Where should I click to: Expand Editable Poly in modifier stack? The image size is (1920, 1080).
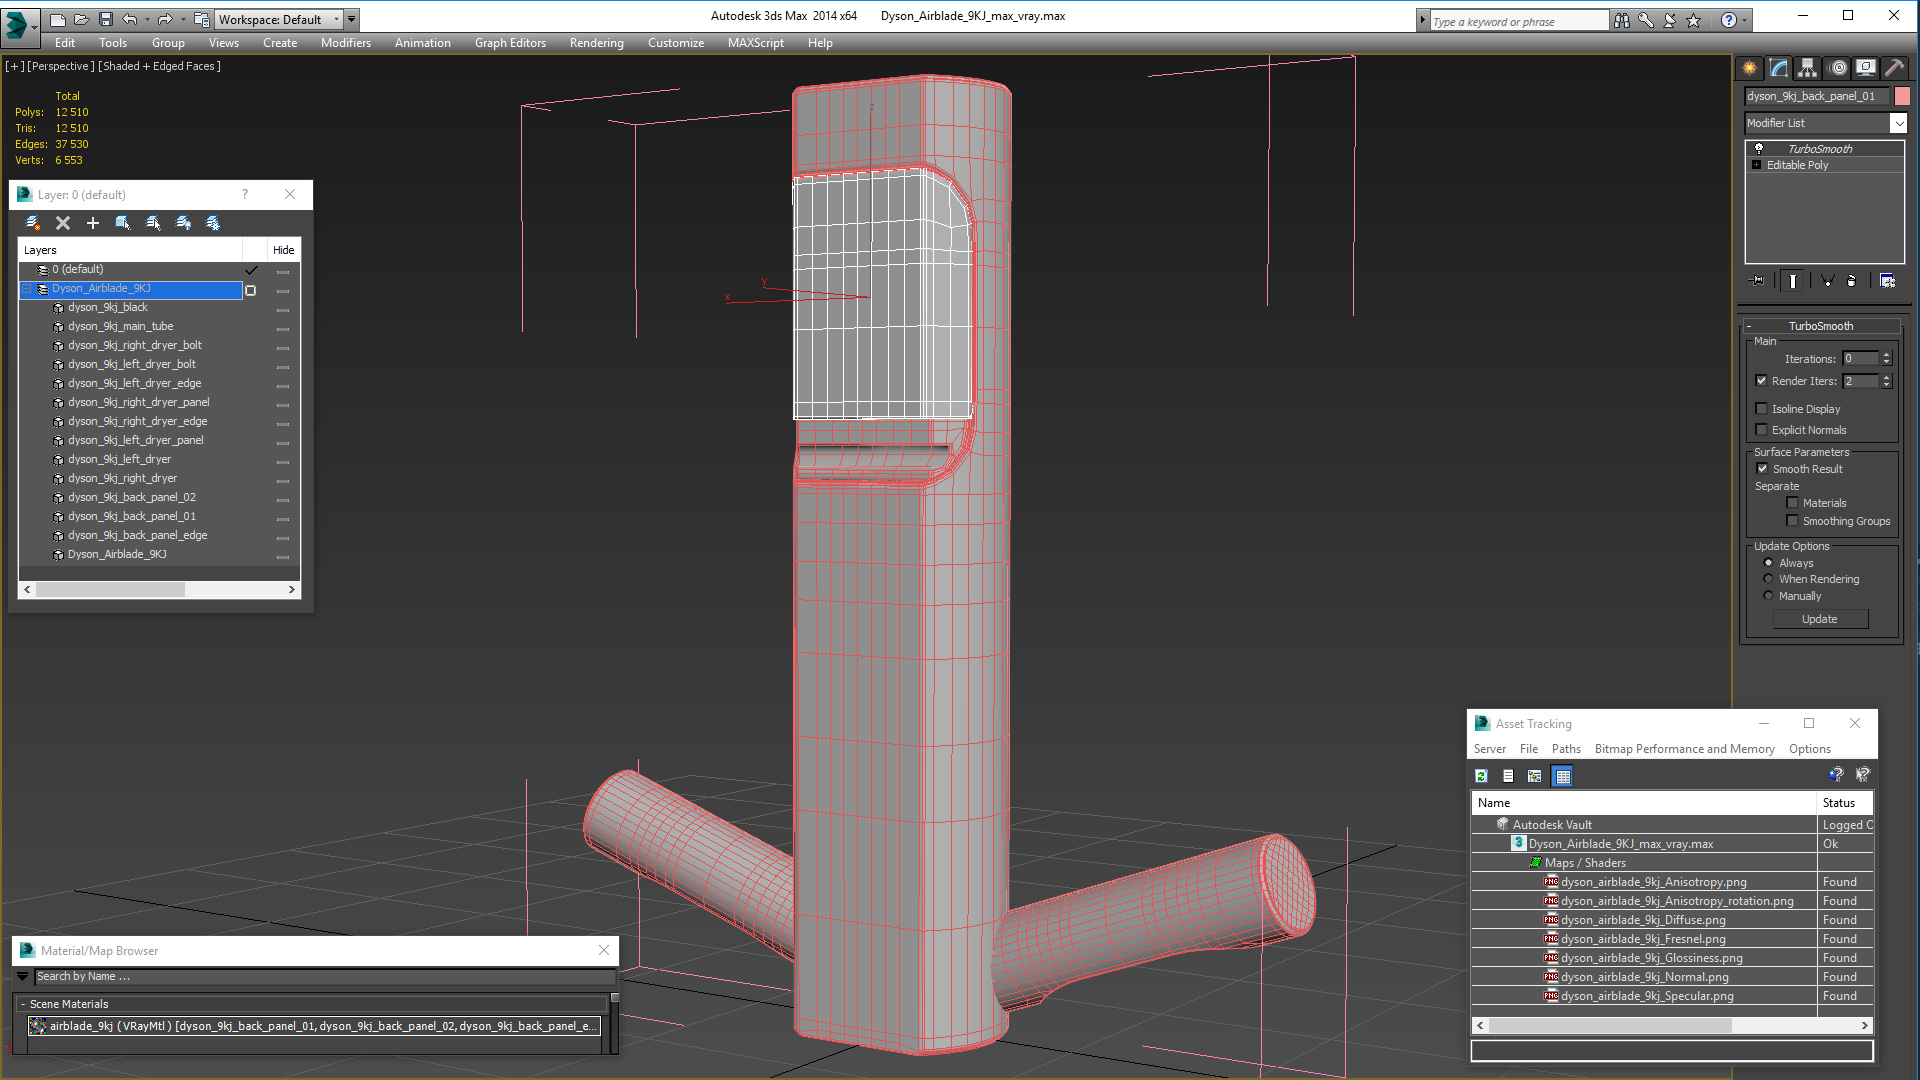point(1756,165)
